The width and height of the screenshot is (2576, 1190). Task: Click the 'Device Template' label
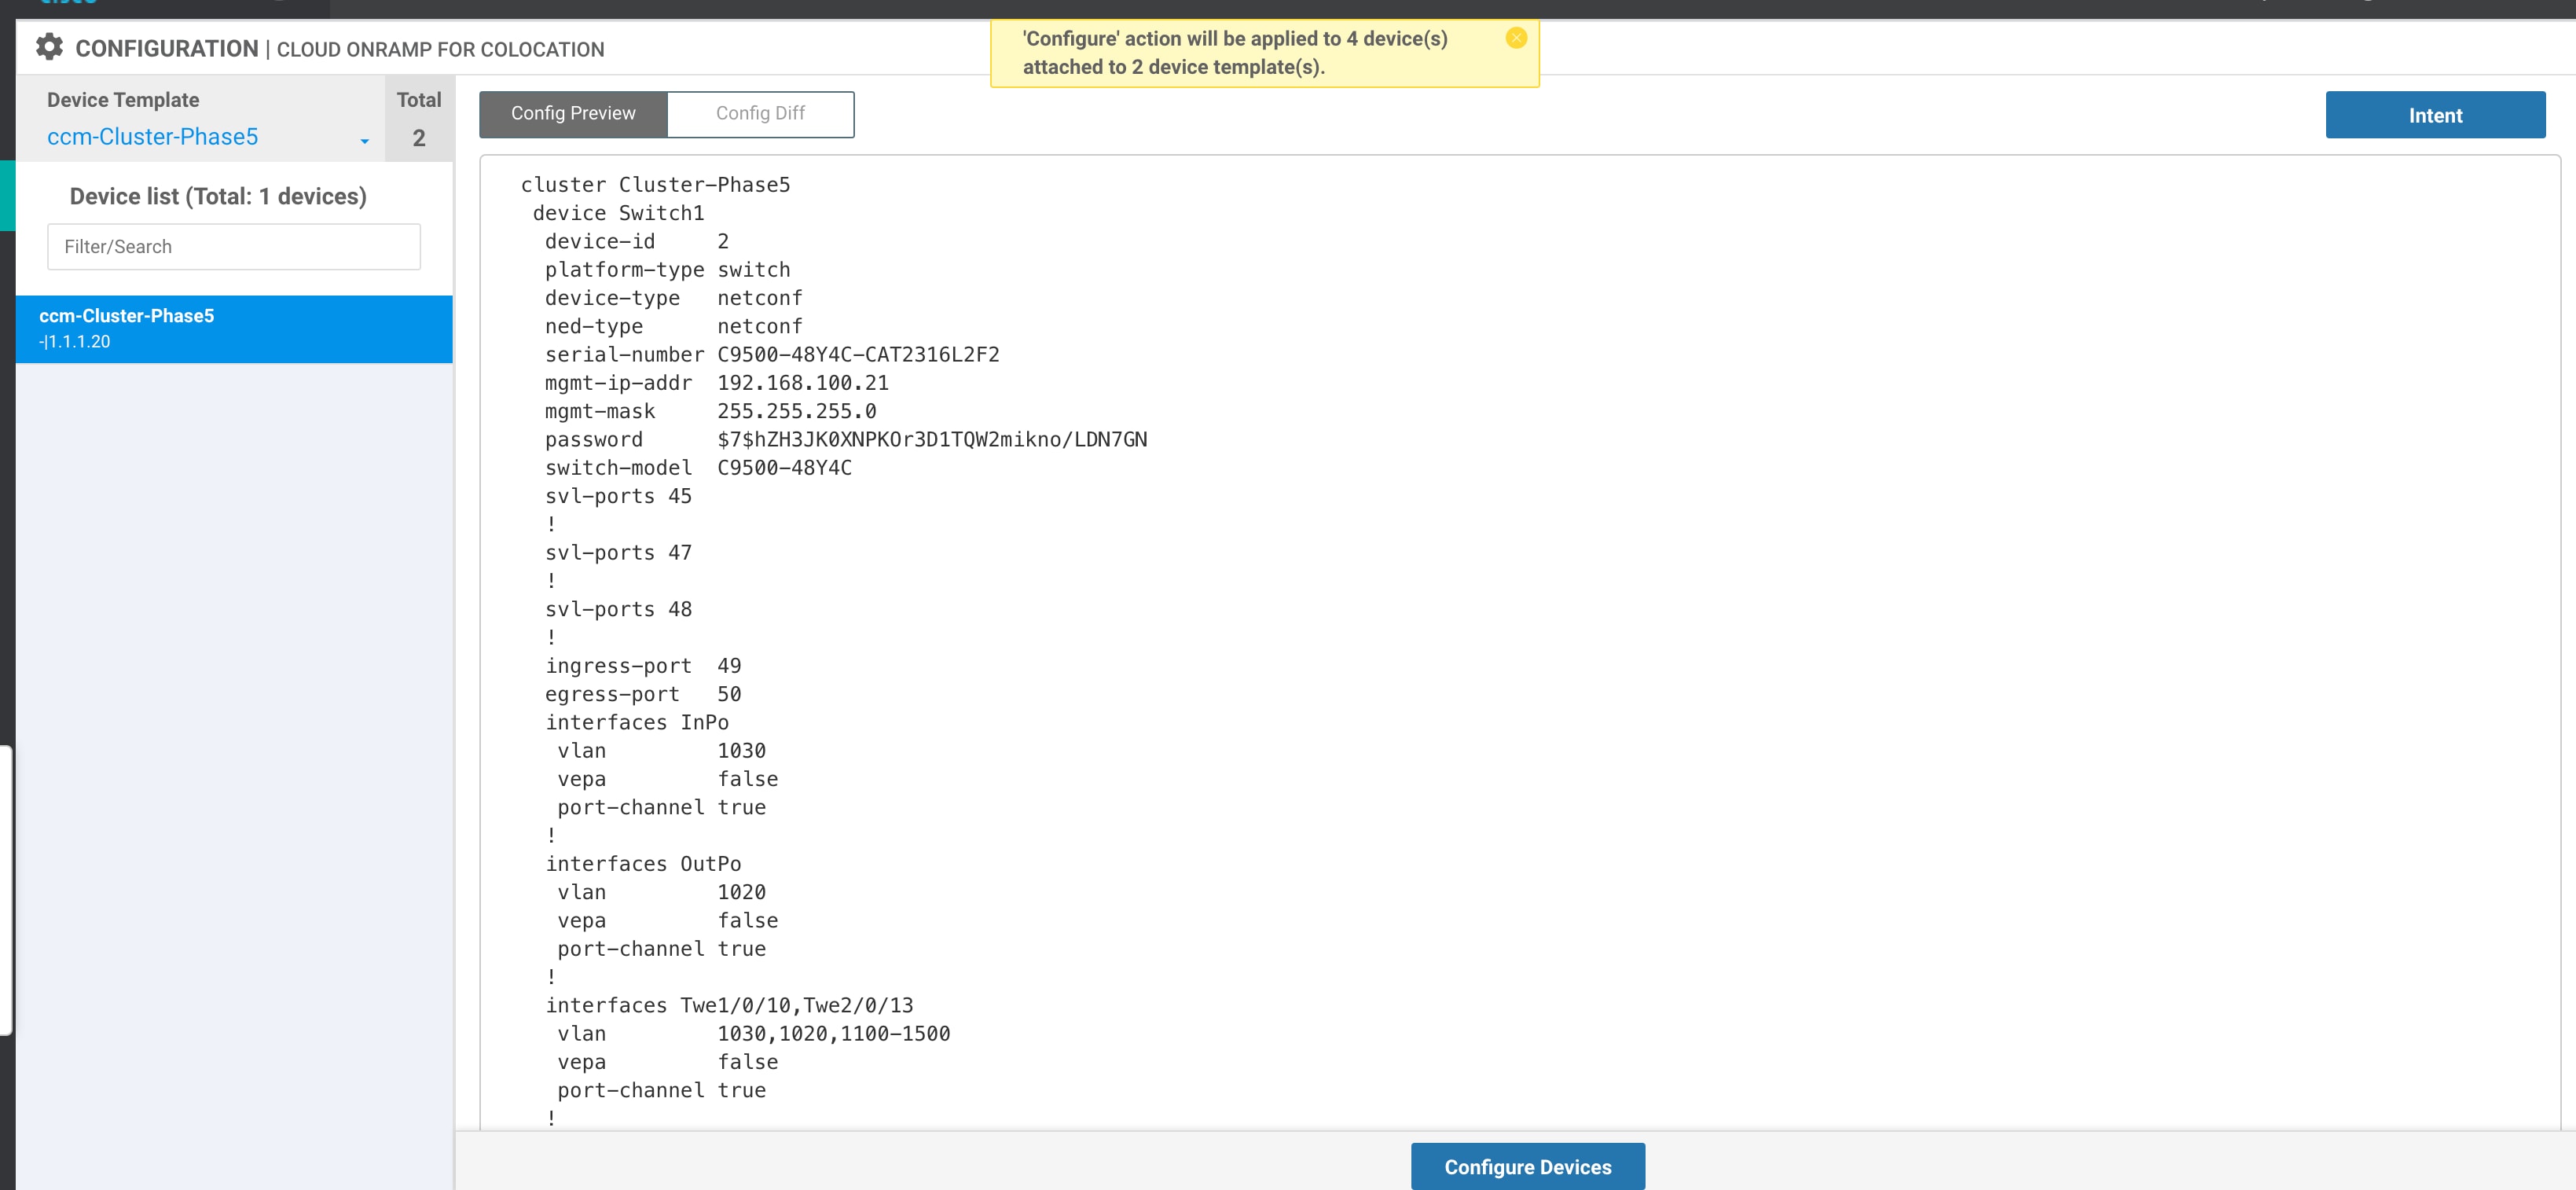(x=123, y=100)
